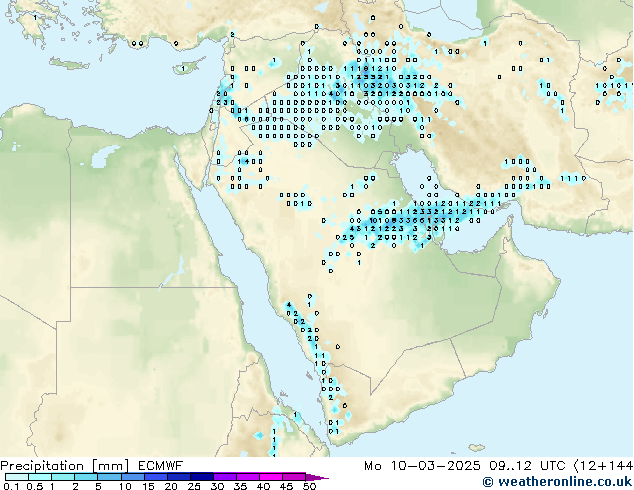Click the island of Crete on the map
The height and width of the screenshot is (490, 634).
(x=70, y=63)
